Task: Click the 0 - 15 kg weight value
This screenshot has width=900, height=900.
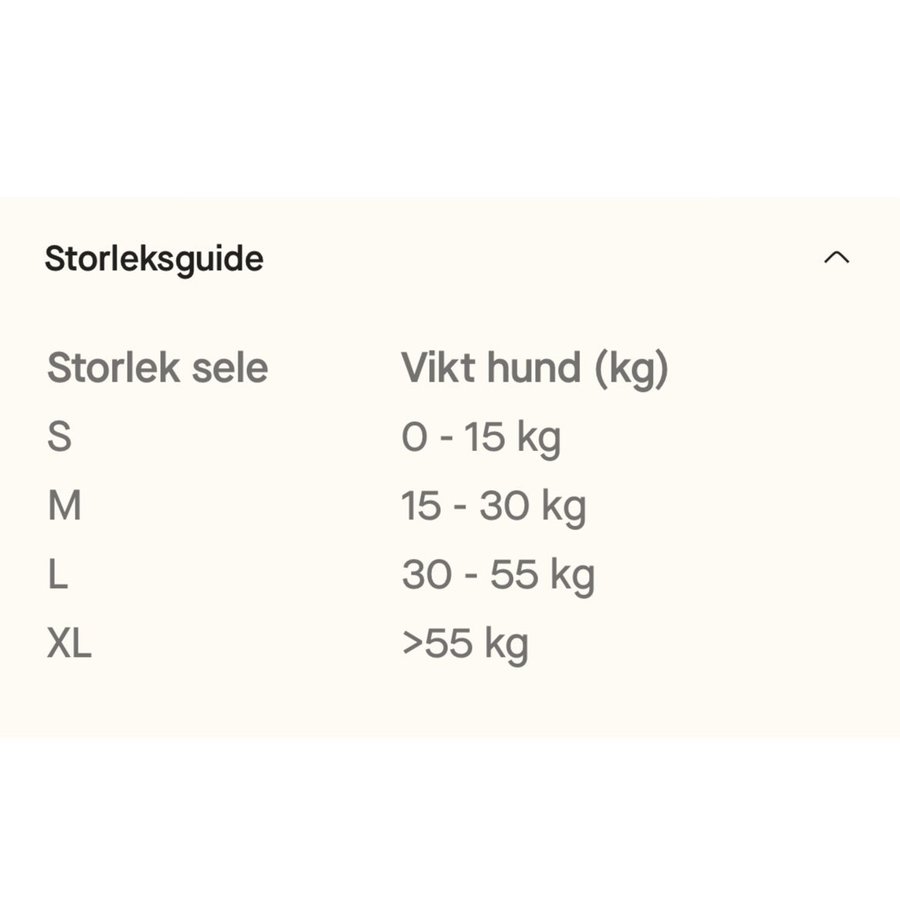Action: [482, 436]
